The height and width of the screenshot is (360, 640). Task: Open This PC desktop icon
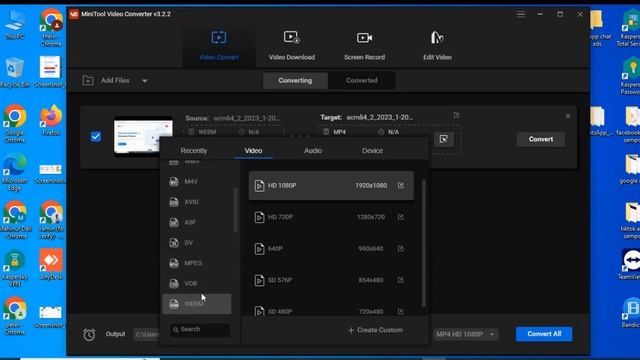click(x=15, y=24)
